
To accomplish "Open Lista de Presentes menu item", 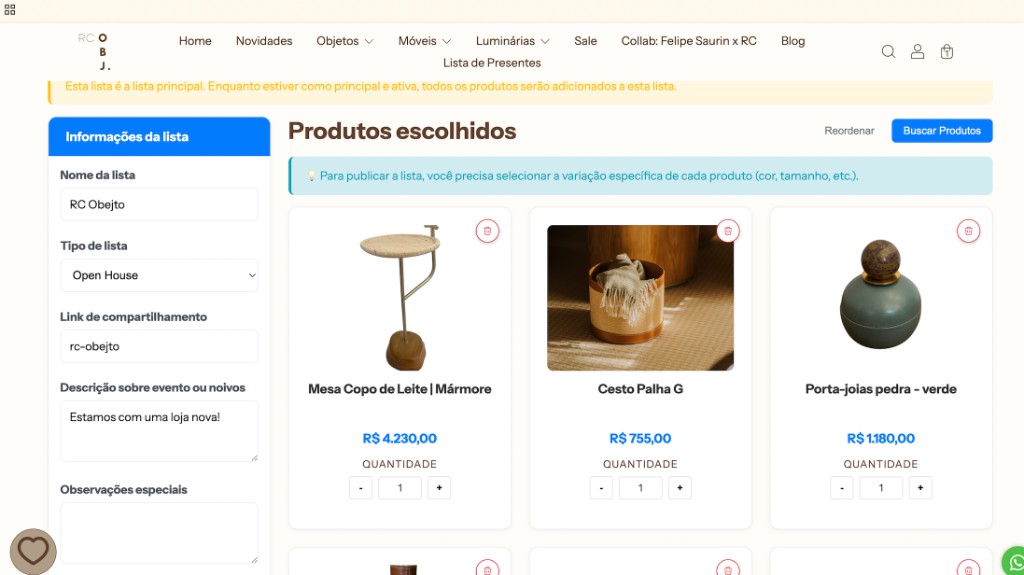I will [492, 63].
